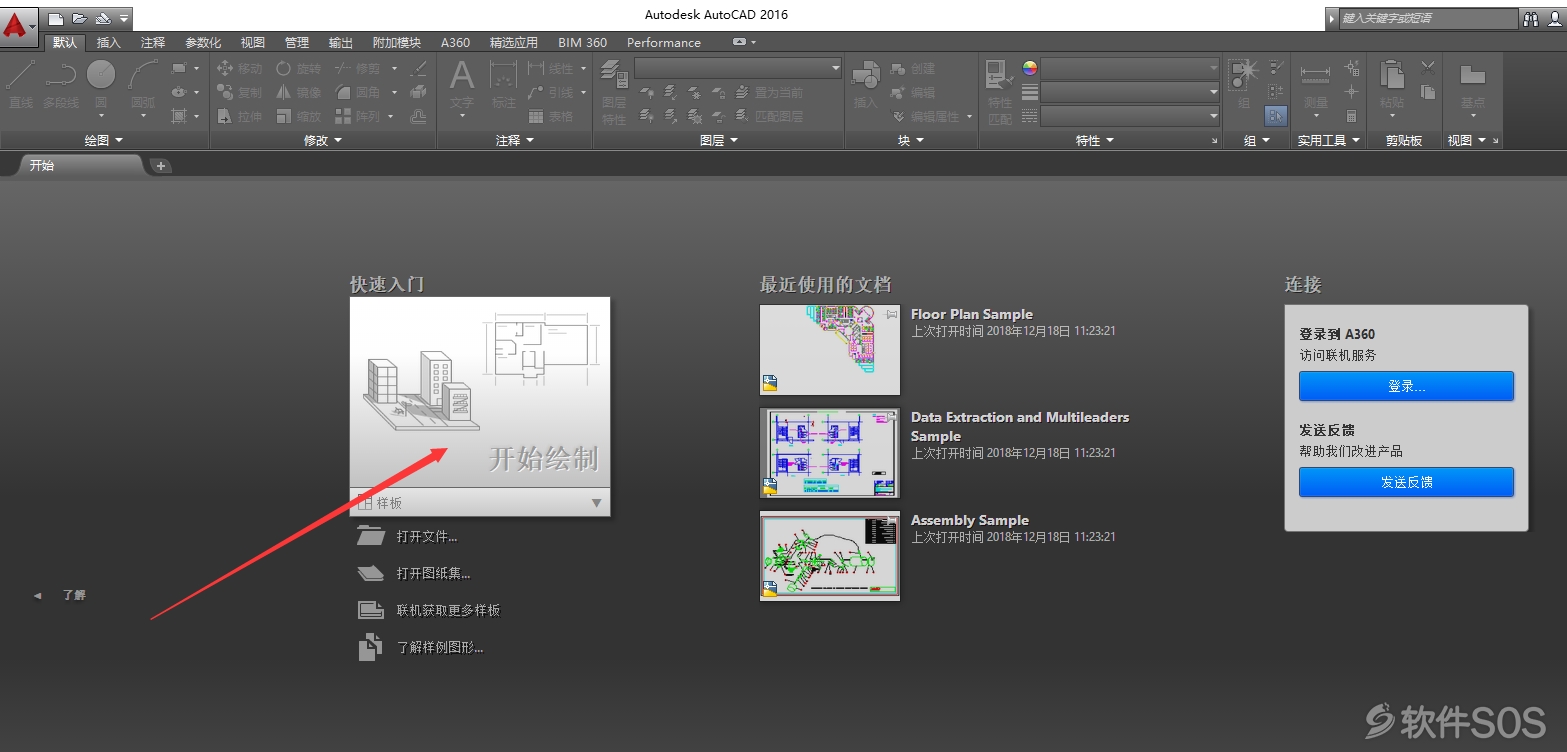Expand quick access toolbar customization arrow
Screen dimensions: 1567x752
point(123,18)
